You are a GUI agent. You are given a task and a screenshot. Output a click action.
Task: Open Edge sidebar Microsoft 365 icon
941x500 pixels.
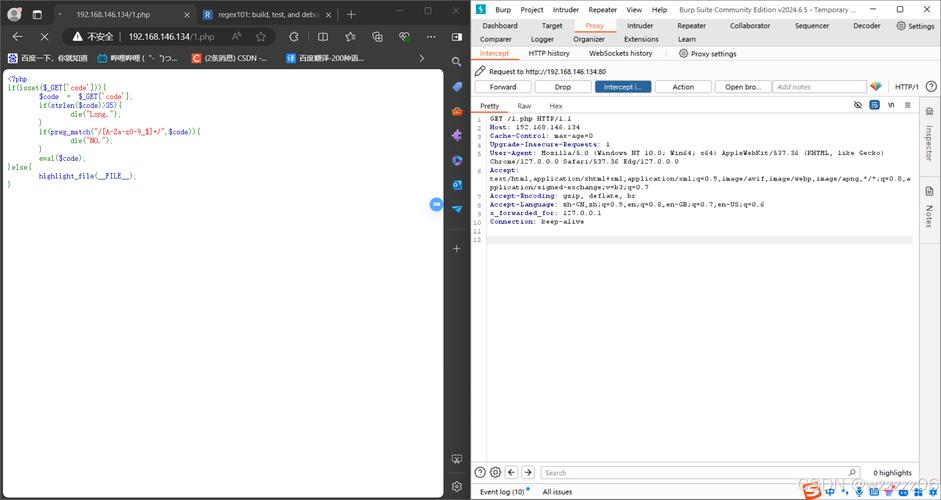tap(457, 160)
